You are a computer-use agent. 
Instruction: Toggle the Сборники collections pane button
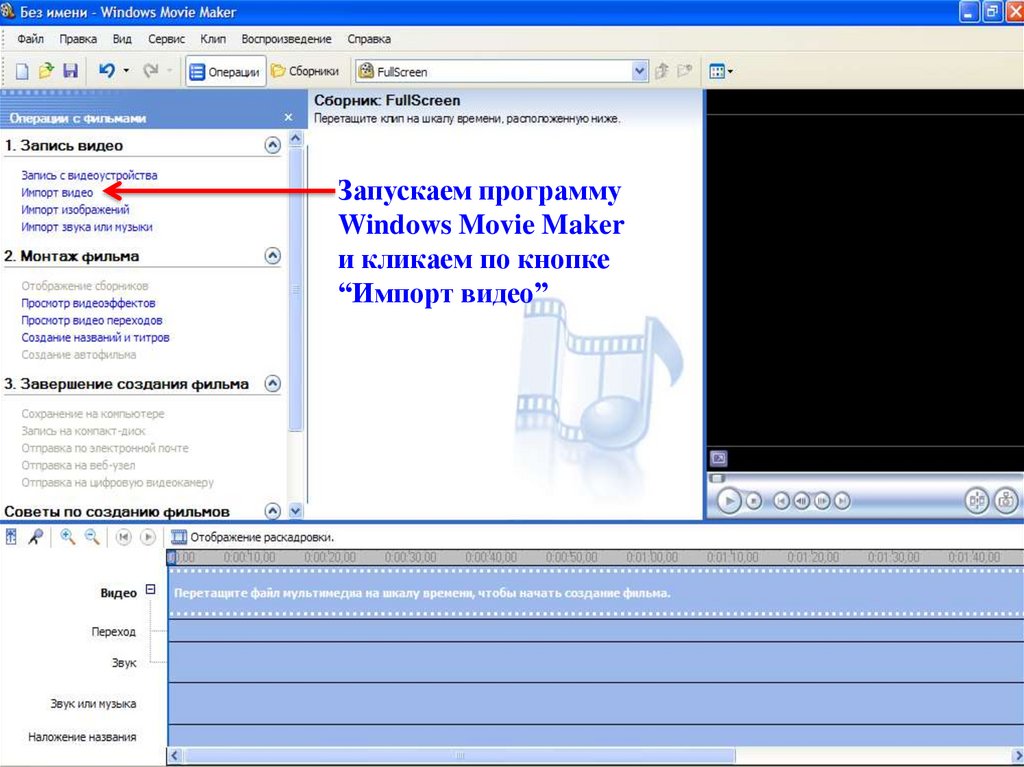306,72
